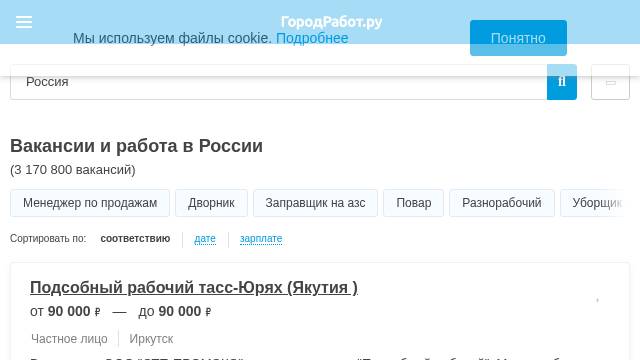Viewport: 640px width, 360px height.
Task: Click the salary от 90 000 text
Action: click(x=65, y=311)
